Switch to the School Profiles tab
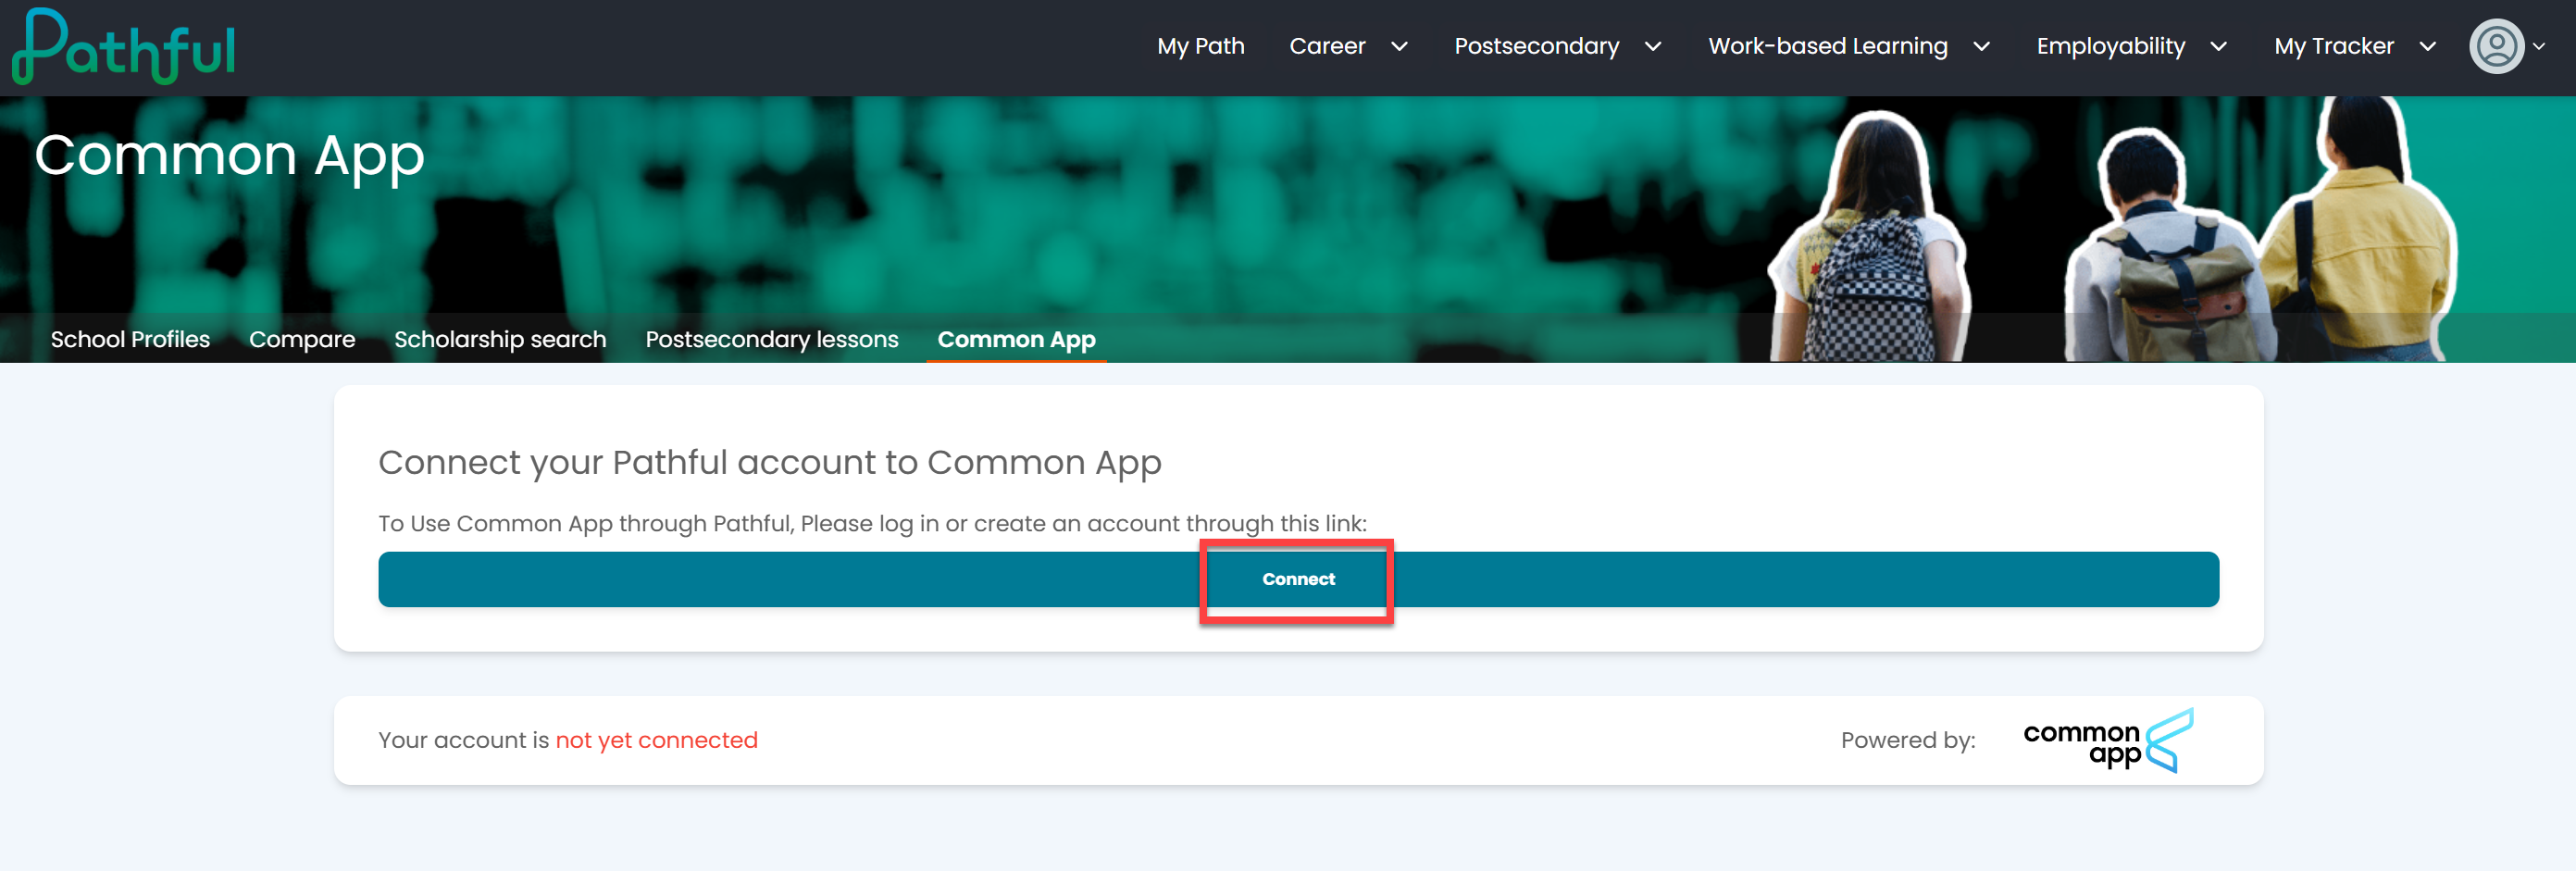This screenshot has width=2576, height=871. [130, 339]
